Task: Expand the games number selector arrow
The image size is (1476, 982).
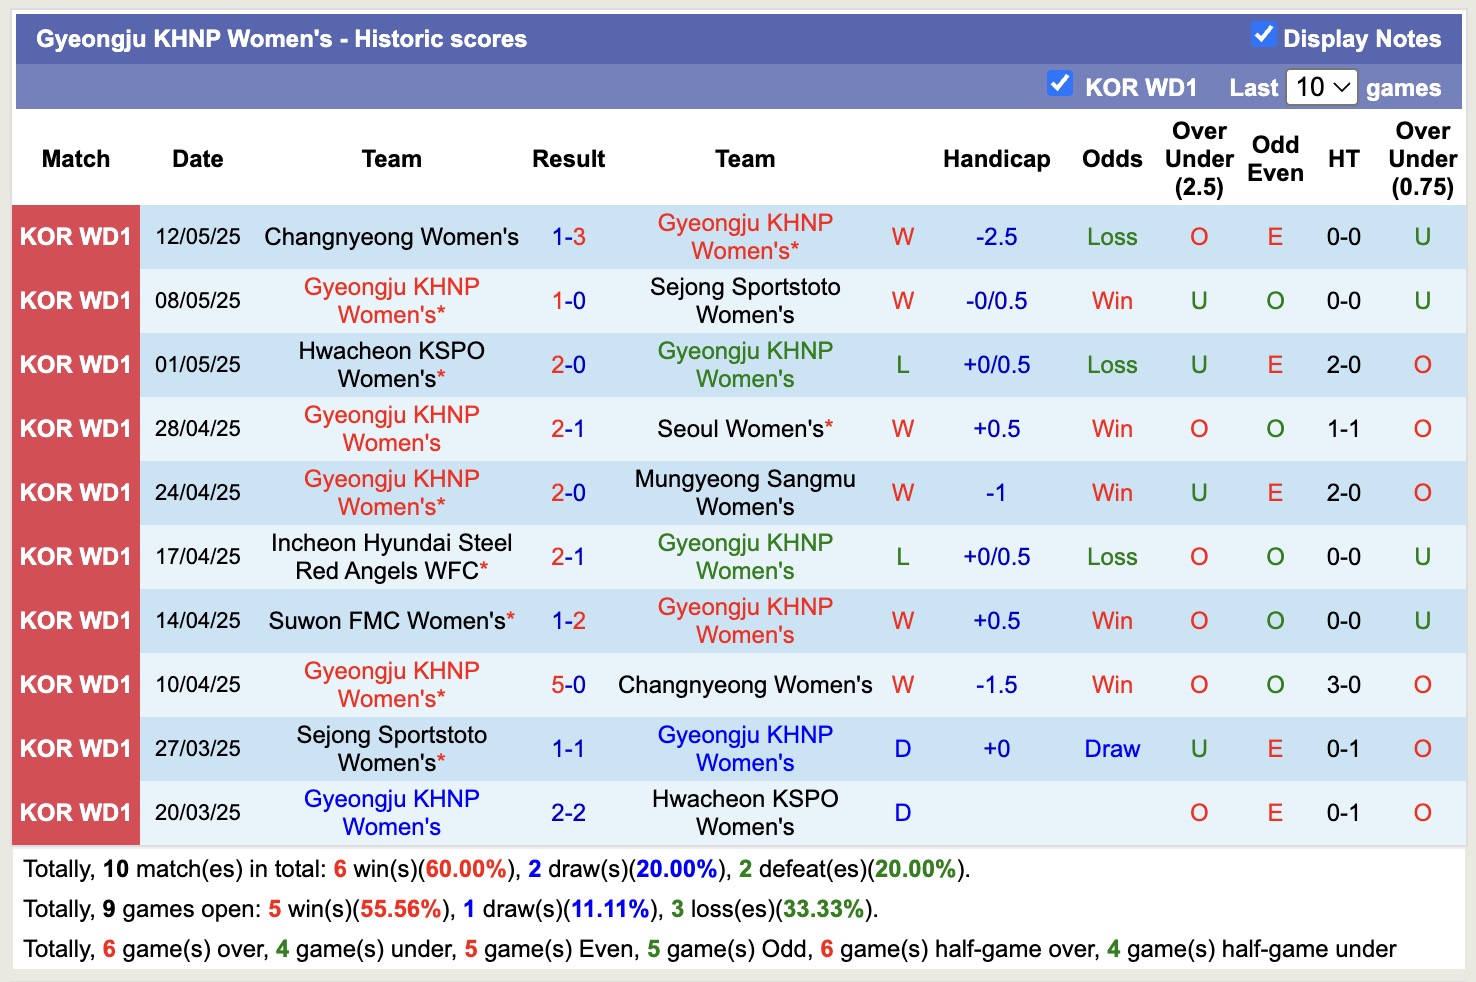Action: point(1340,87)
